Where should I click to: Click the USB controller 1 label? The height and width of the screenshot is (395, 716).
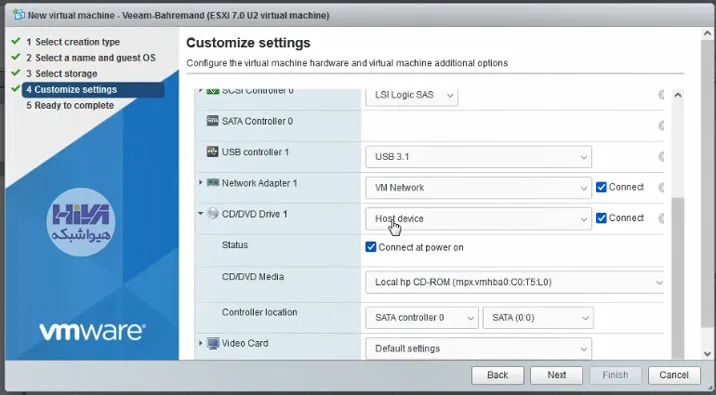[255, 152]
